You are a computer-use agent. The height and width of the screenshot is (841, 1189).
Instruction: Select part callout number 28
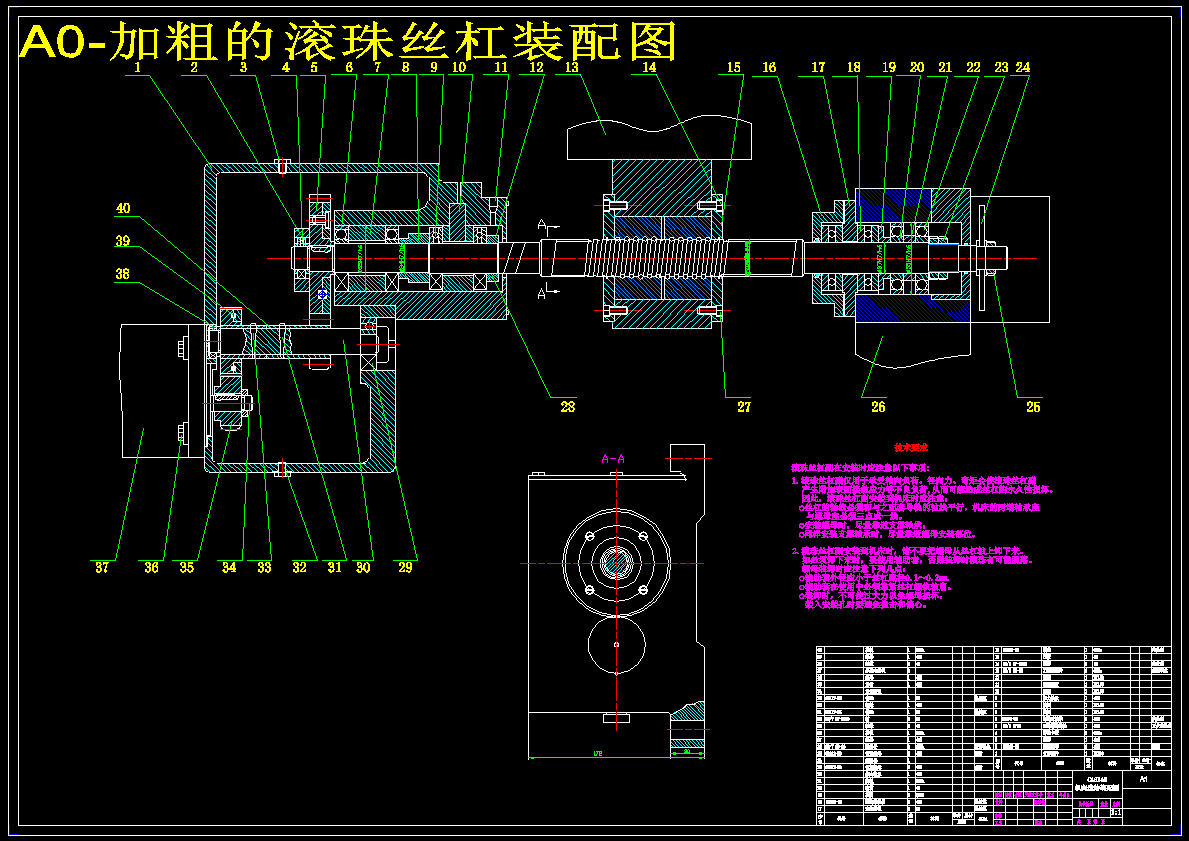567,407
